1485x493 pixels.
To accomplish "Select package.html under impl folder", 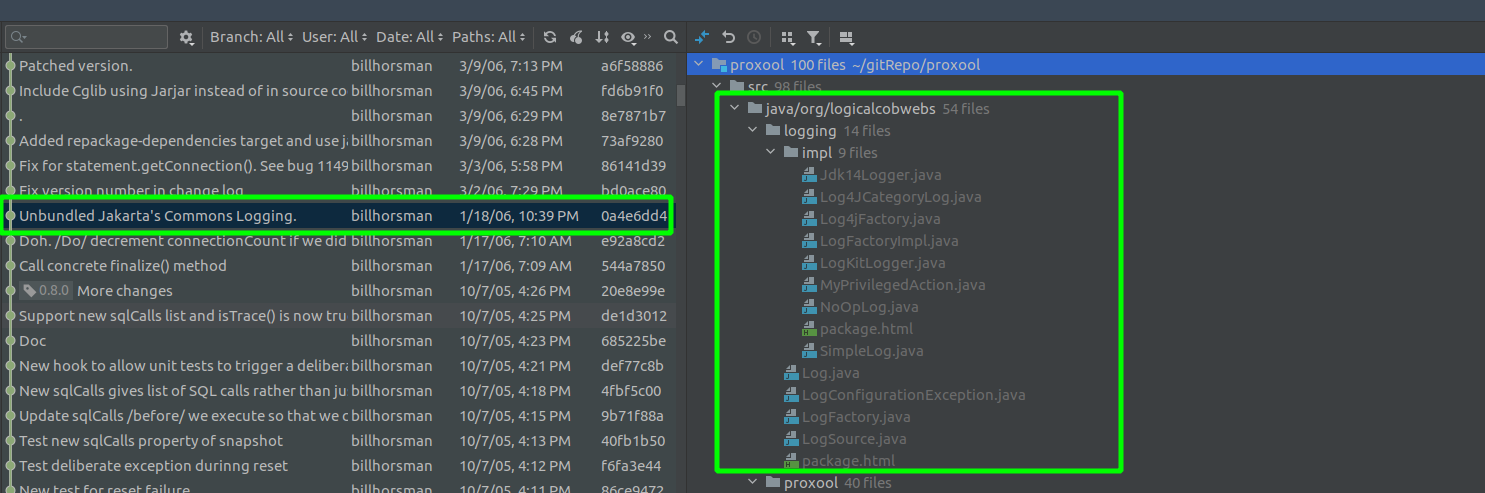I will point(866,329).
